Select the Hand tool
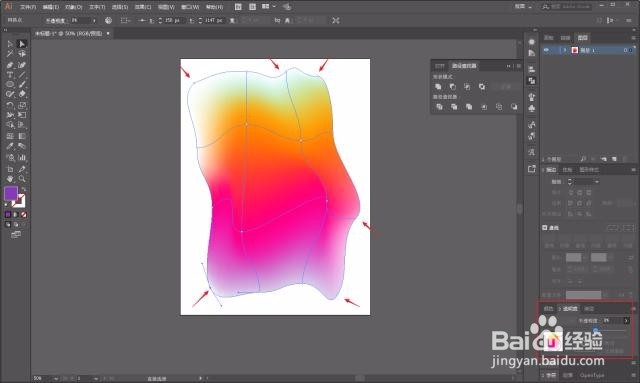The width and height of the screenshot is (640, 383). 10,179
